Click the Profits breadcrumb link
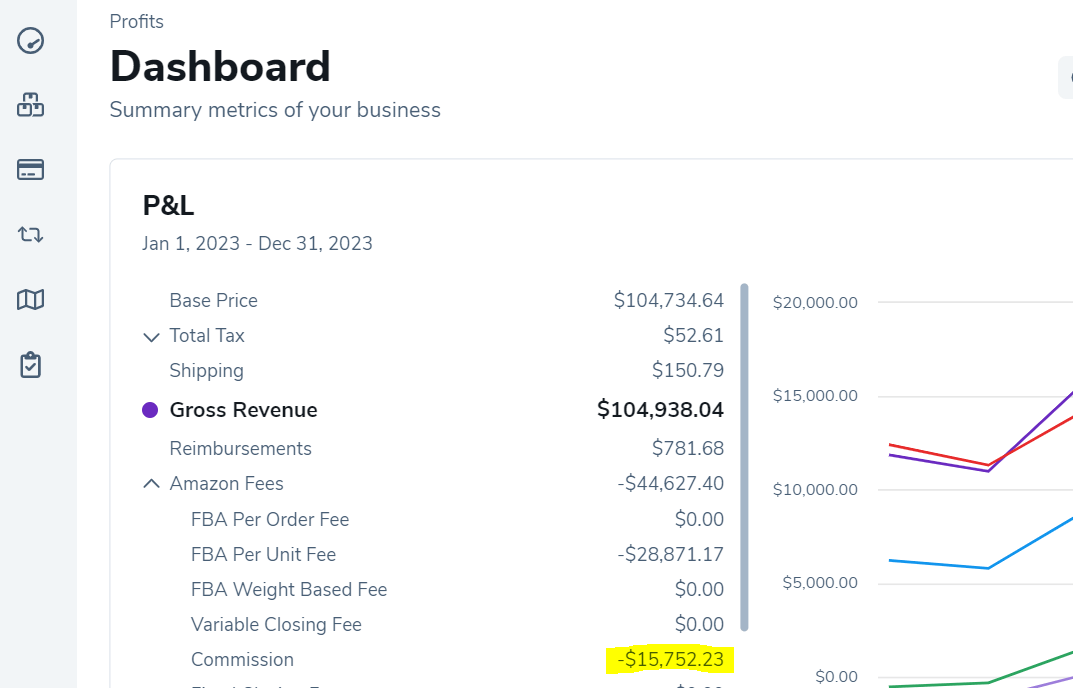Screen dimensions: 1073x688 click(x=136, y=21)
